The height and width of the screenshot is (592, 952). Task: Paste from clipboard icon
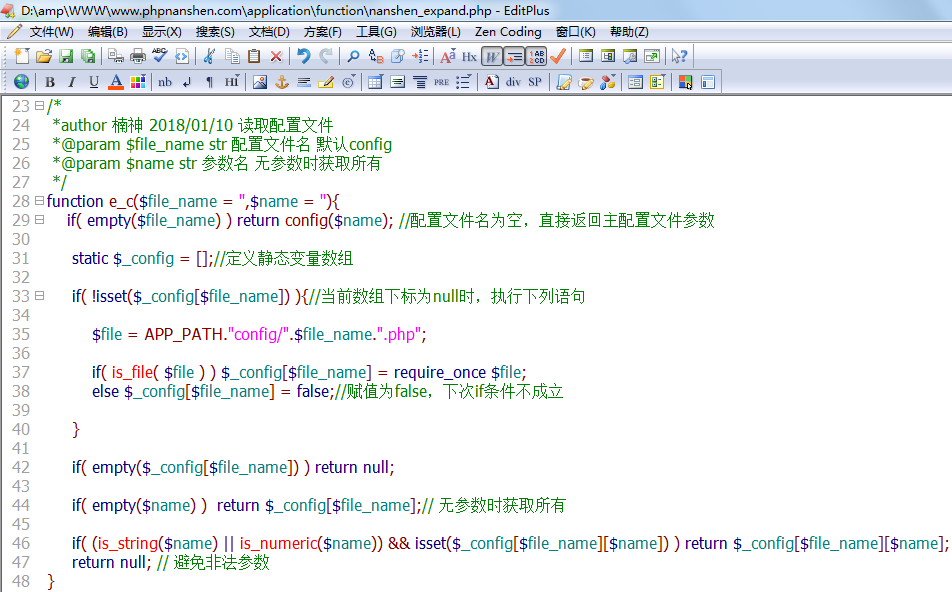[x=254, y=56]
